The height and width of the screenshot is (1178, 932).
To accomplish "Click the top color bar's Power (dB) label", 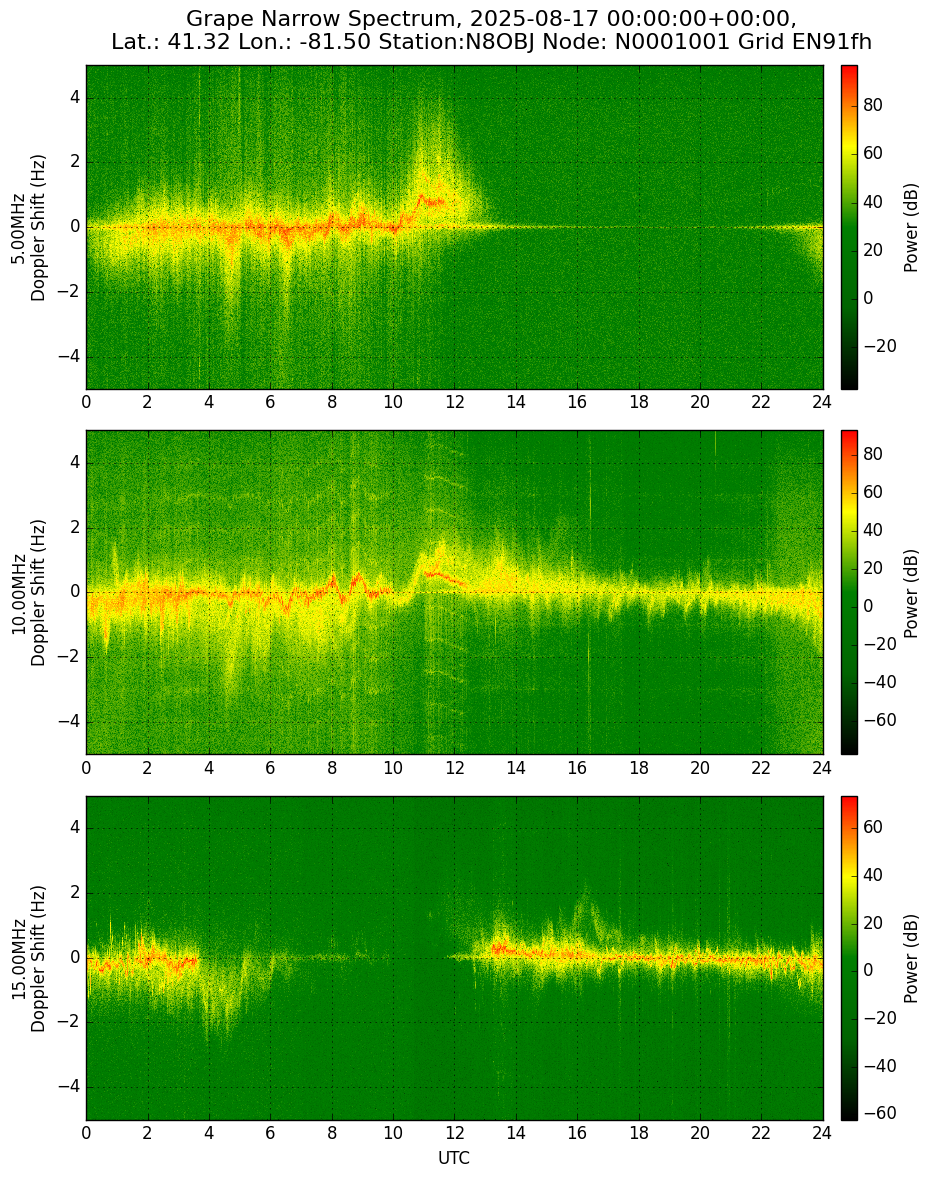I will click(911, 228).
